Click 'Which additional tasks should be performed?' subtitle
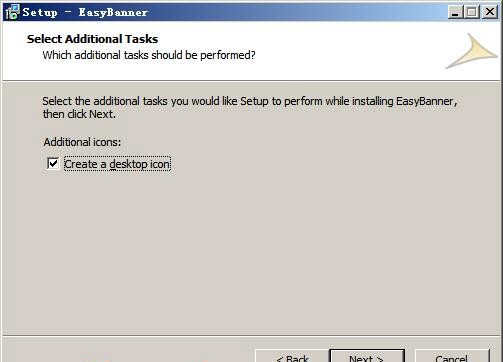The height and width of the screenshot is (362, 503). click(149, 55)
